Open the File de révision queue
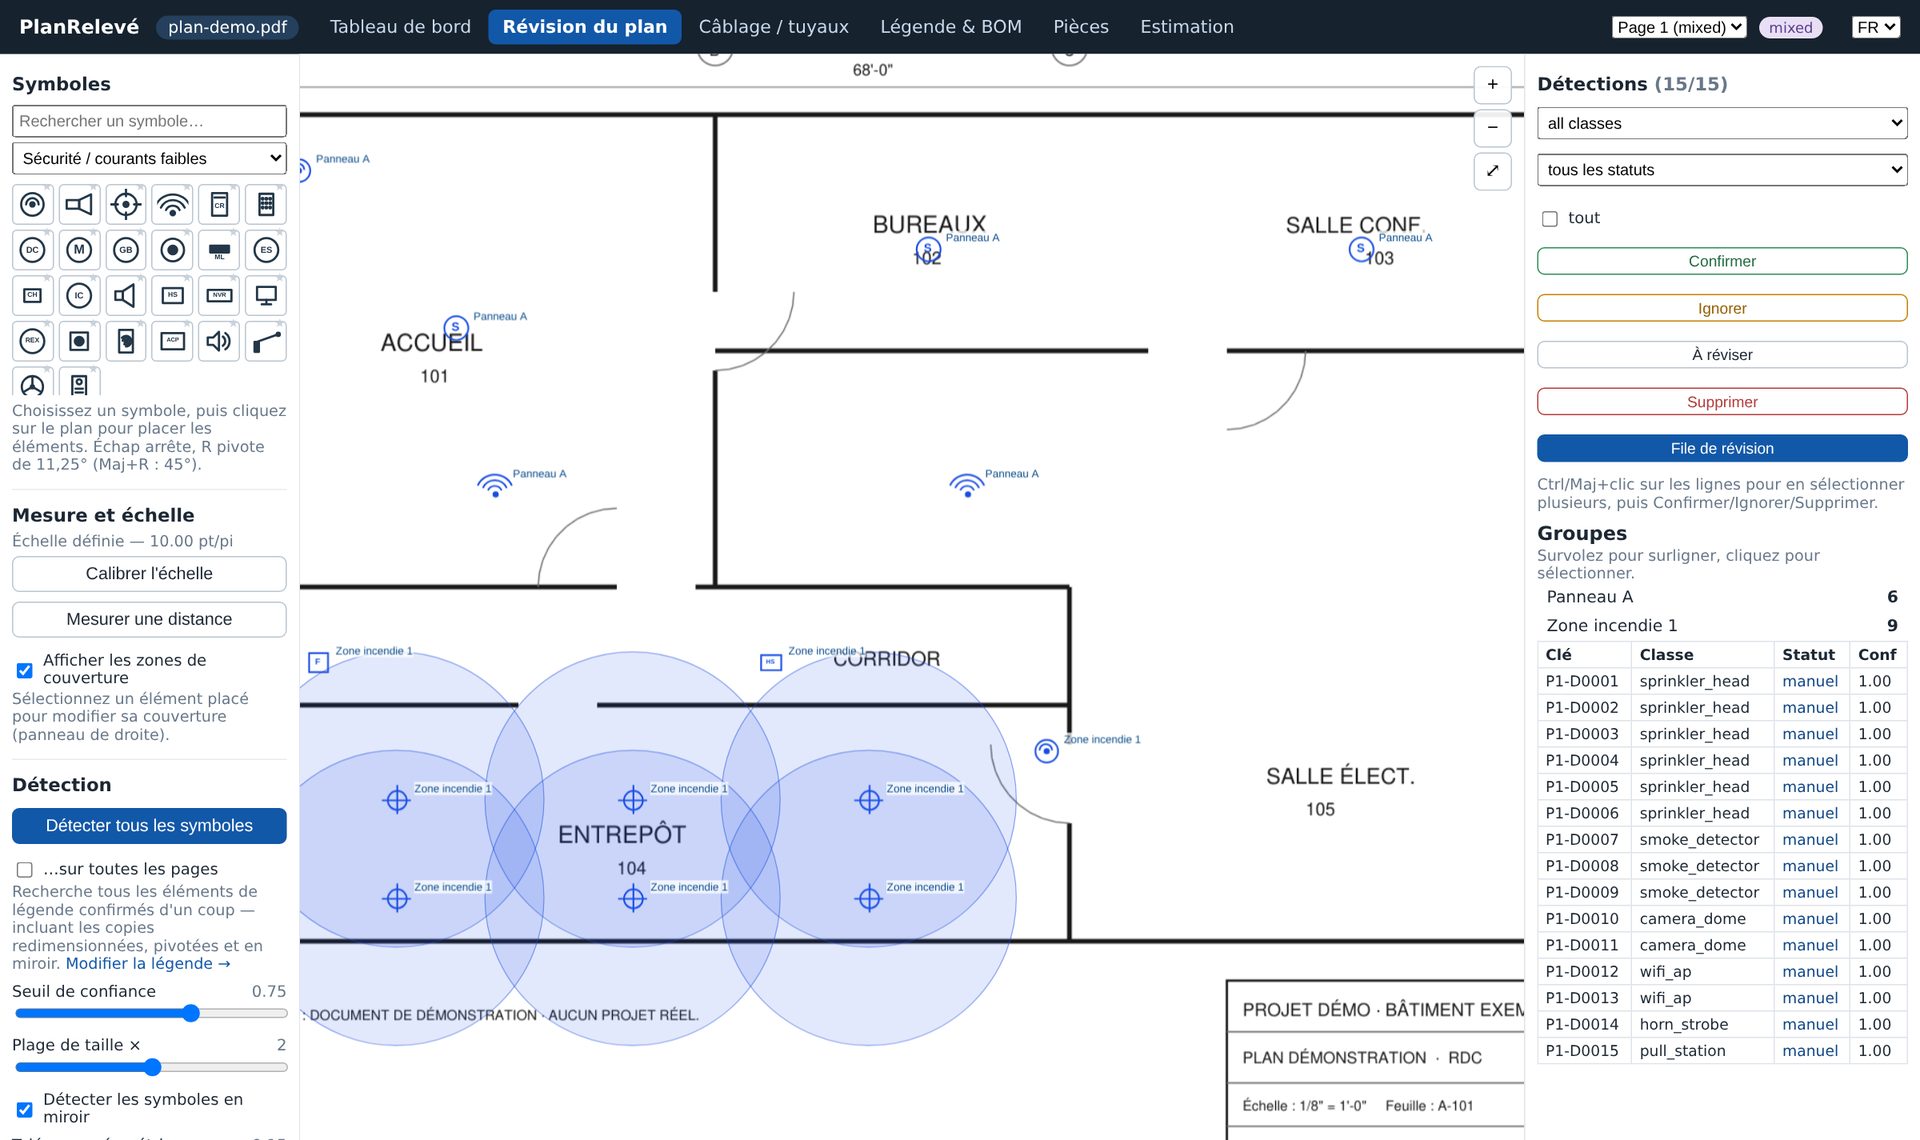1920x1140 pixels. coord(1722,448)
